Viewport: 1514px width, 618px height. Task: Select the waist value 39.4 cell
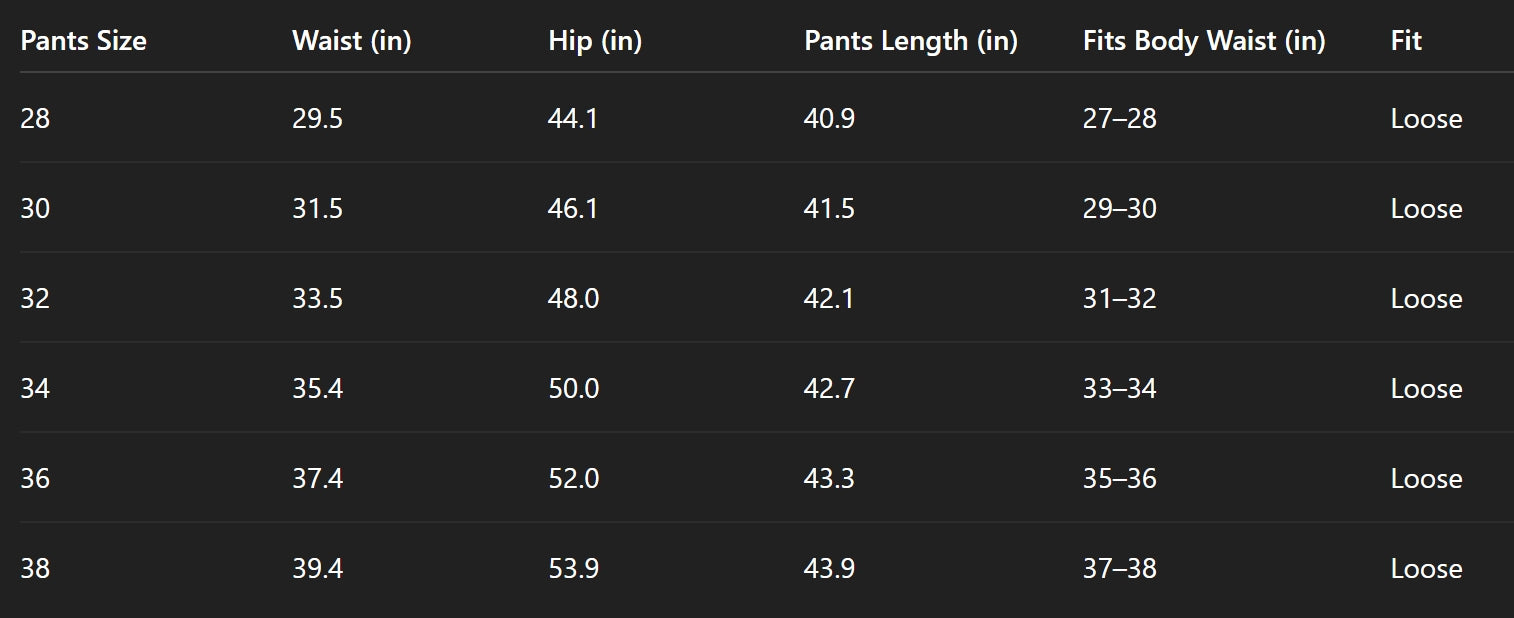(x=318, y=569)
